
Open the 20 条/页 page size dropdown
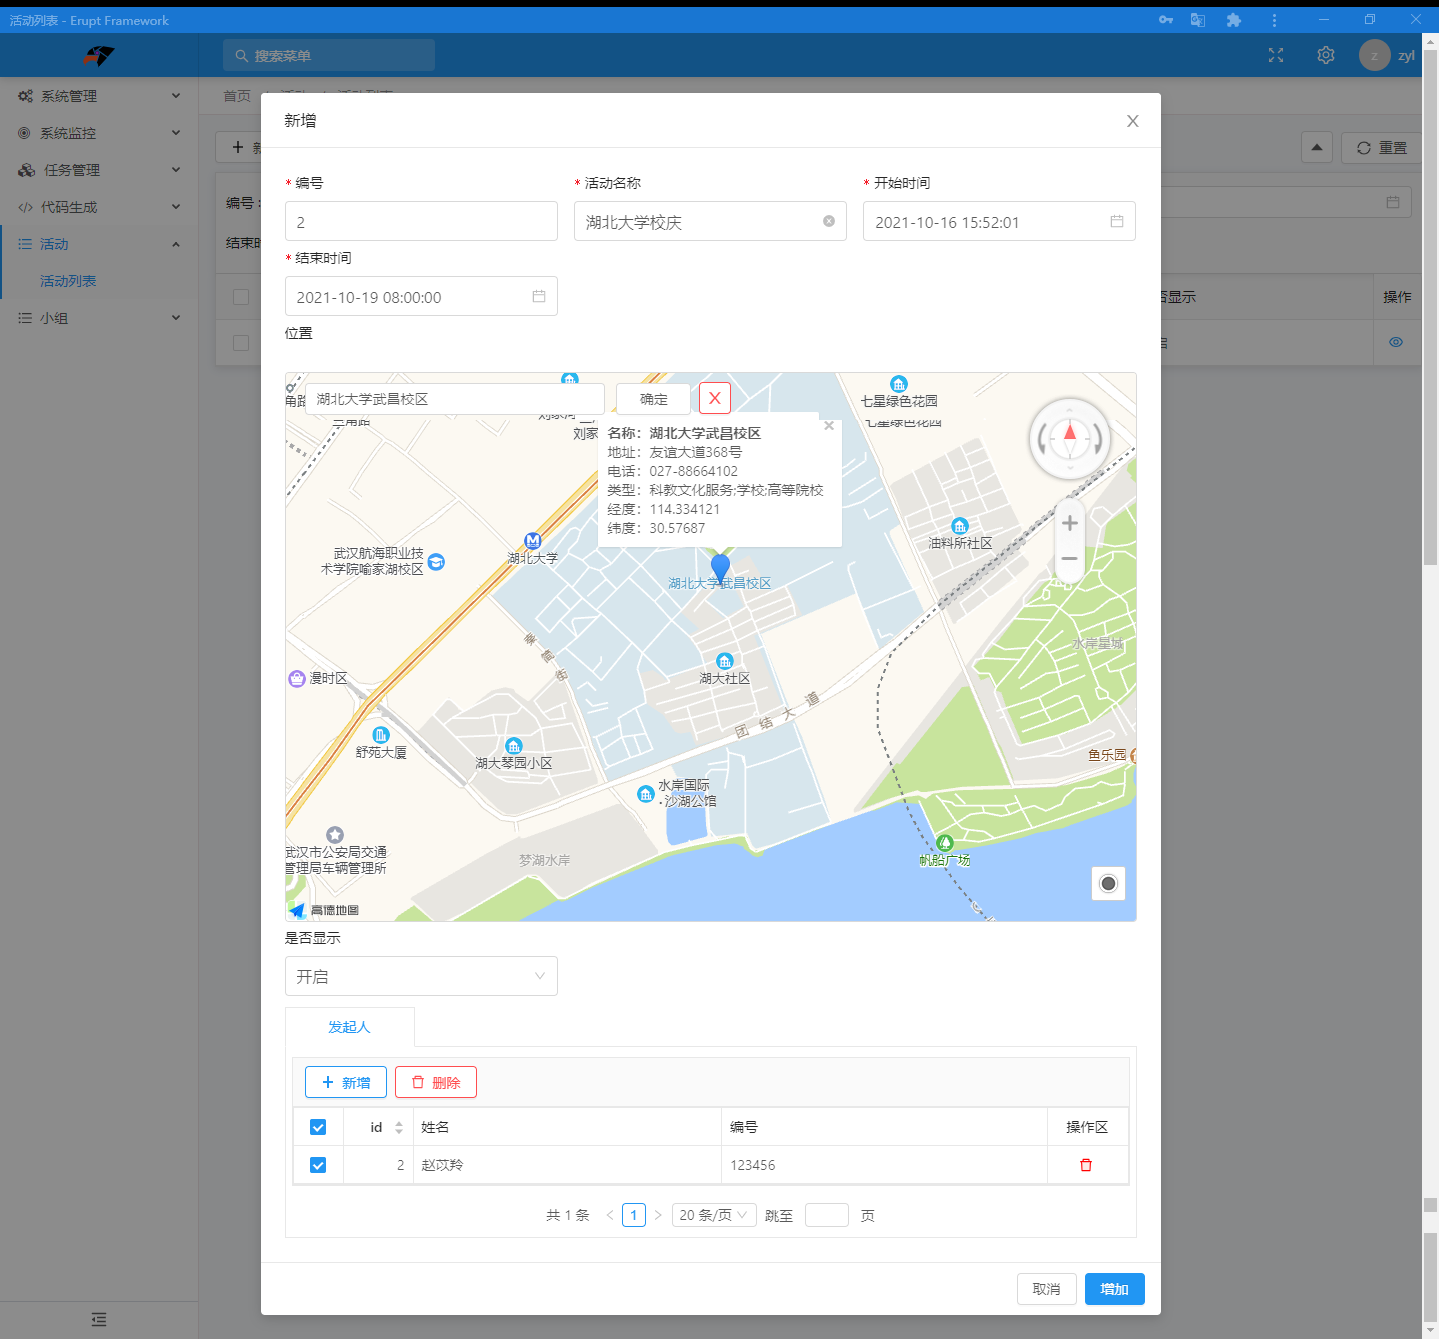714,1215
